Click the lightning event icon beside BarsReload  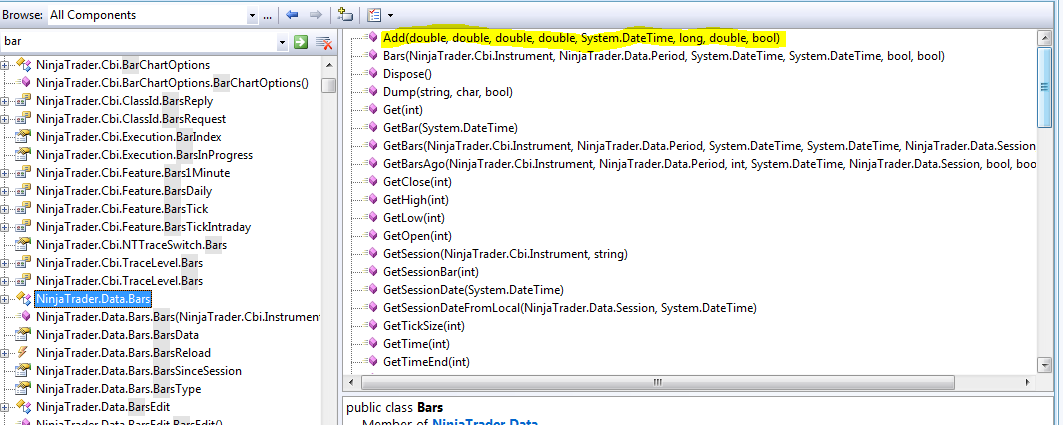pyautogui.click(x=24, y=352)
